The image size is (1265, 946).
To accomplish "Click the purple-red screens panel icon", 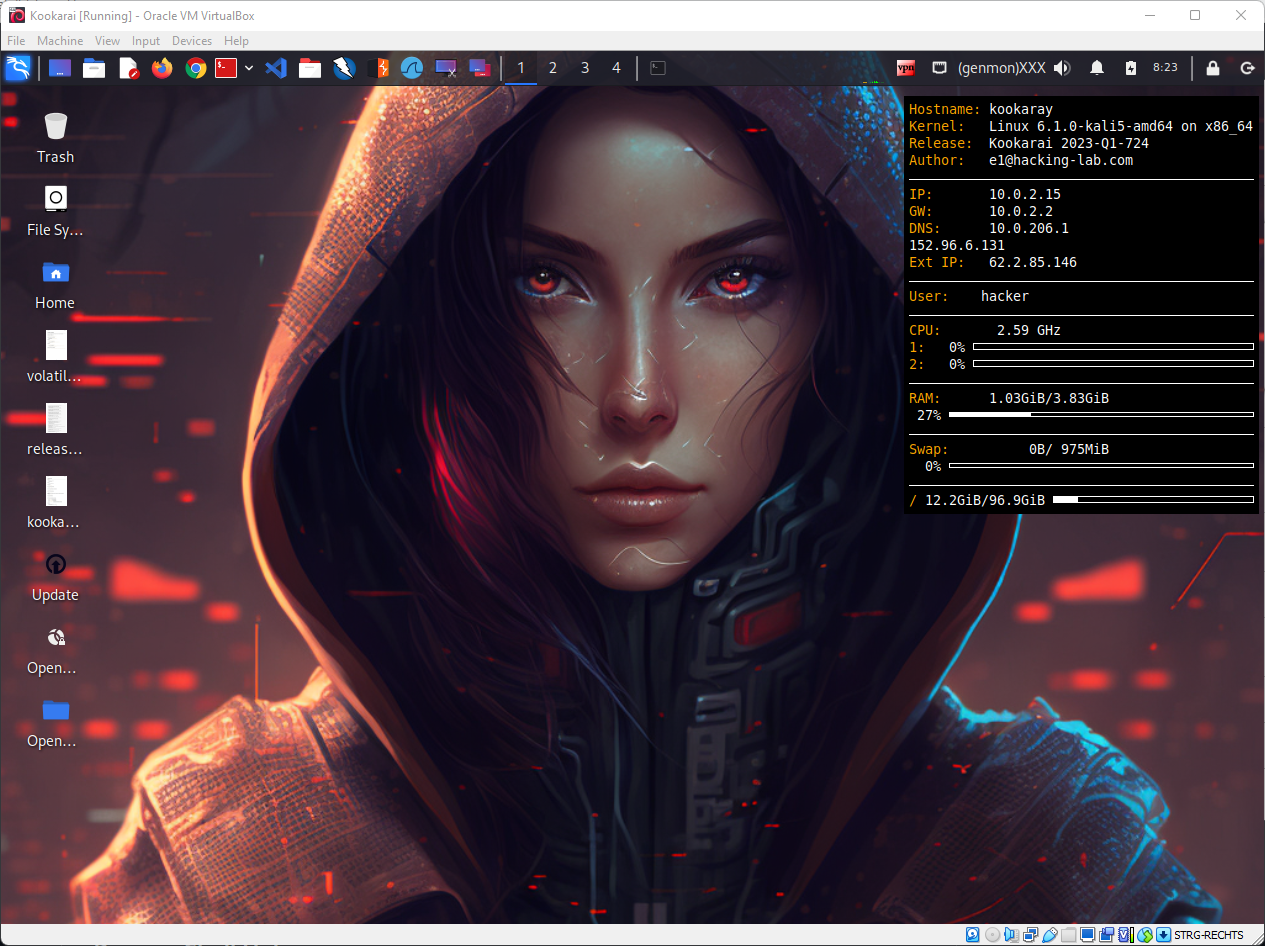I will tap(480, 68).
